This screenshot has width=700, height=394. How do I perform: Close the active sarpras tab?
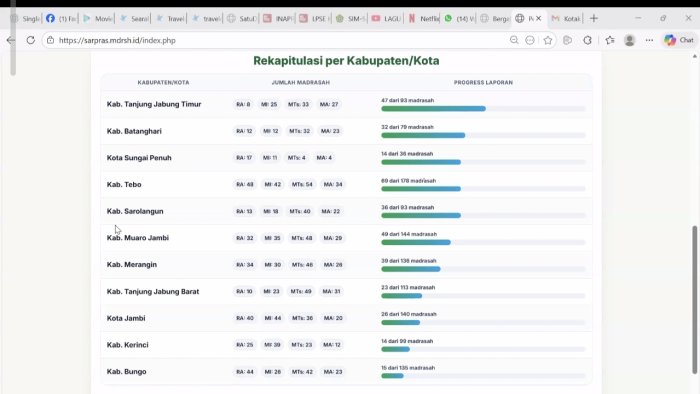[538, 18]
